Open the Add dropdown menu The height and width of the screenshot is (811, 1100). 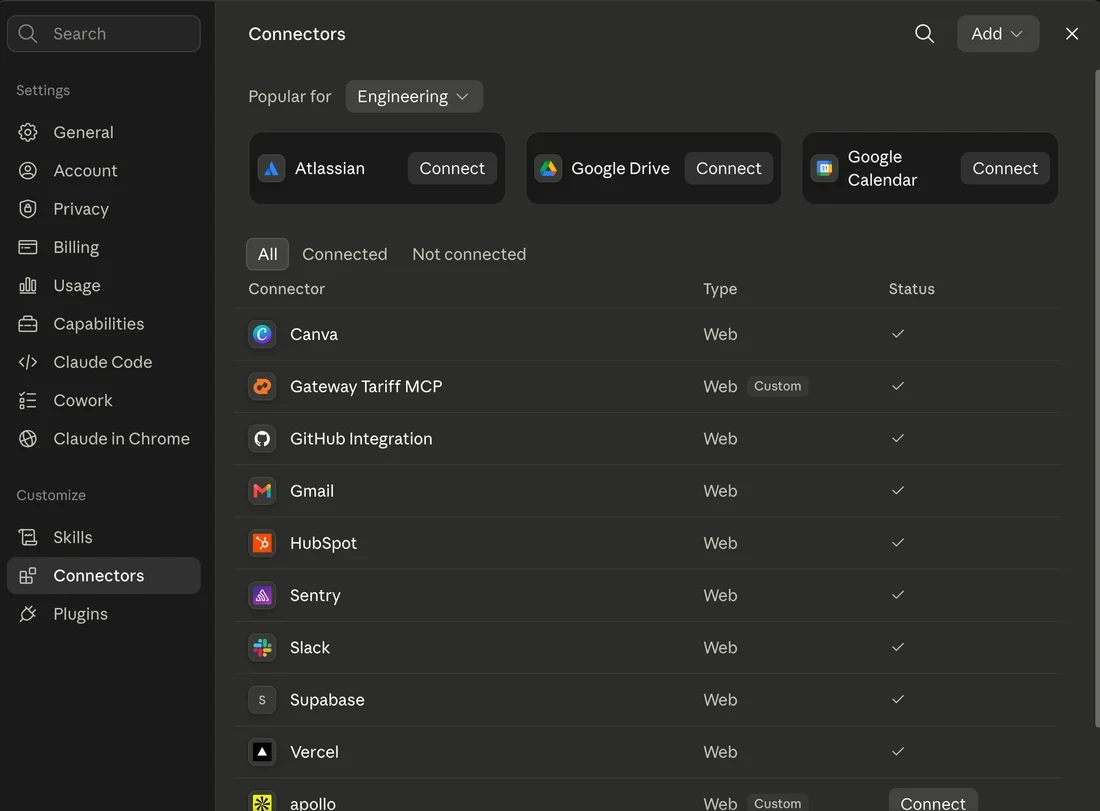click(x=998, y=34)
